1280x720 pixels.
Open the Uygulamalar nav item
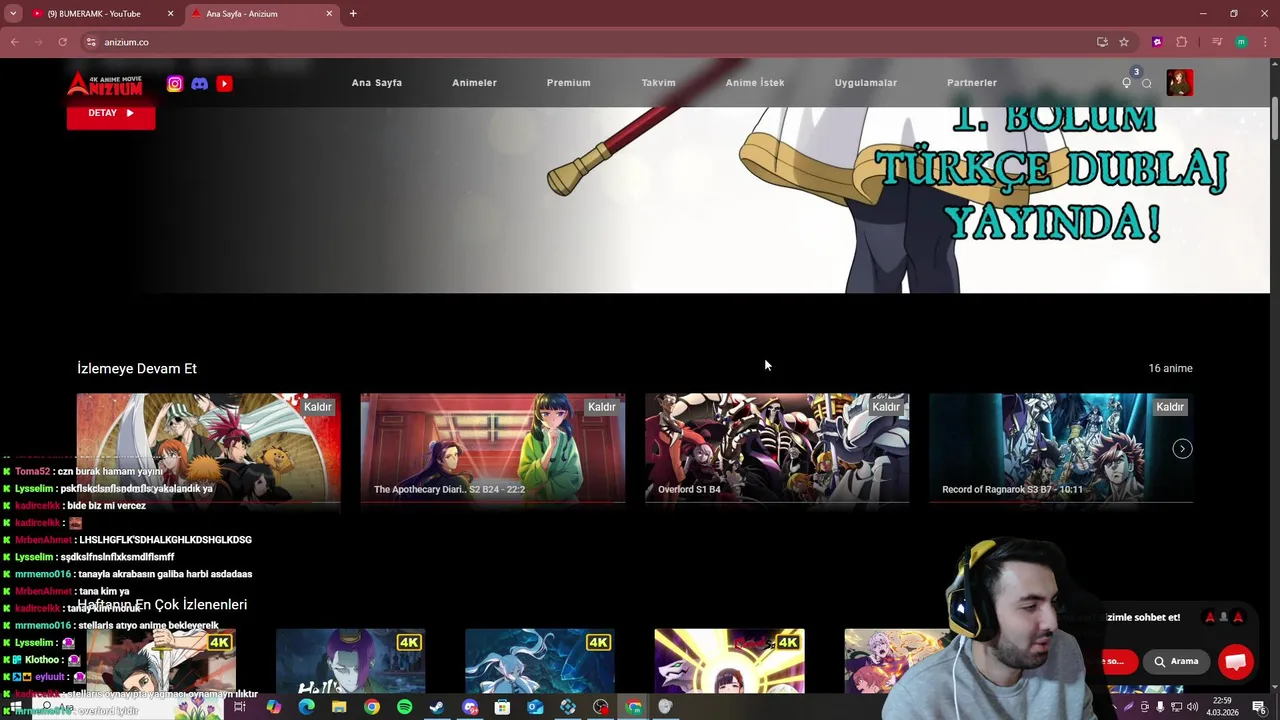click(x=866, y=83)
